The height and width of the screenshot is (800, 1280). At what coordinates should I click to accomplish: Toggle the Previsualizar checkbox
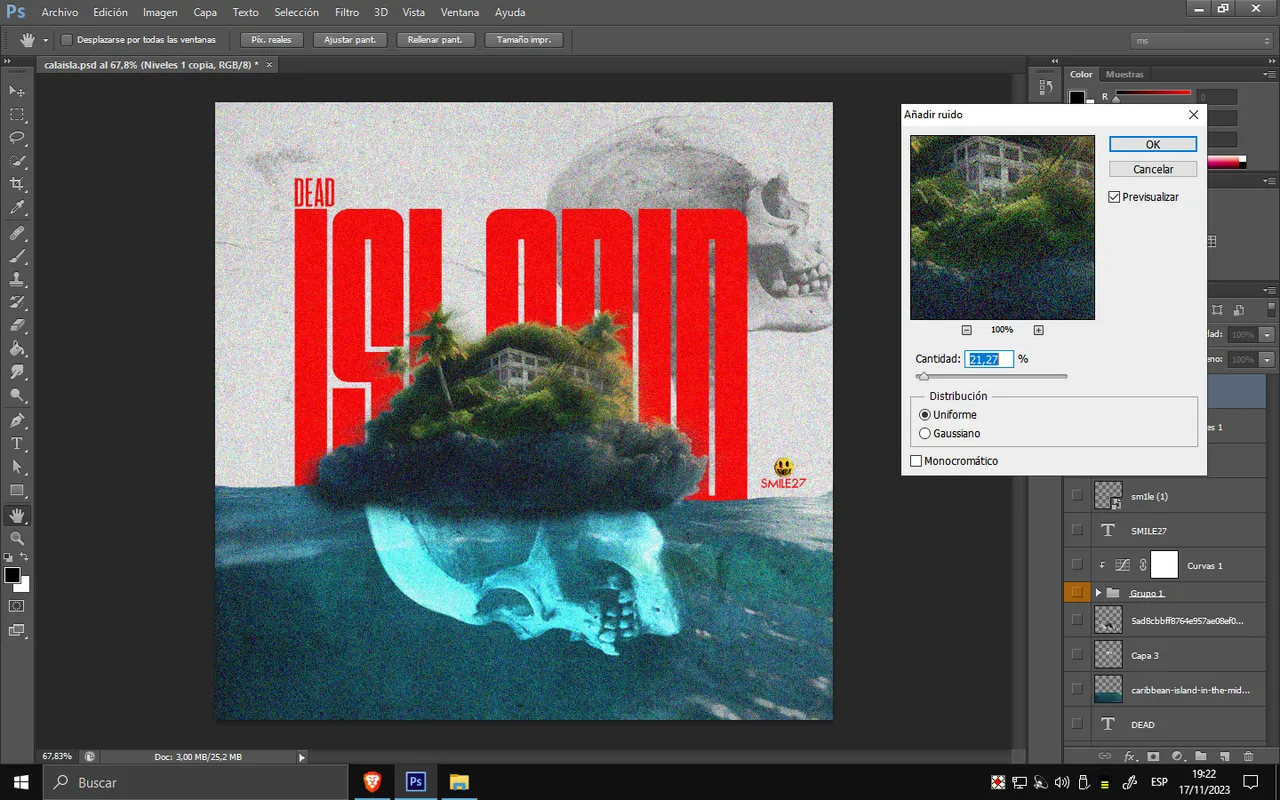coord(1114,197)
